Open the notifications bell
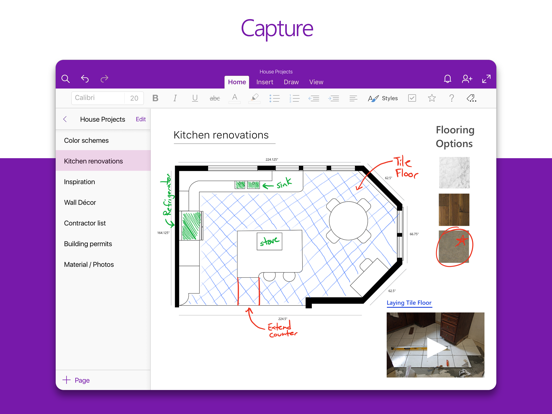The height and width of the screenshot is (414, 552). pyautogui.click(x=447, y=79)
